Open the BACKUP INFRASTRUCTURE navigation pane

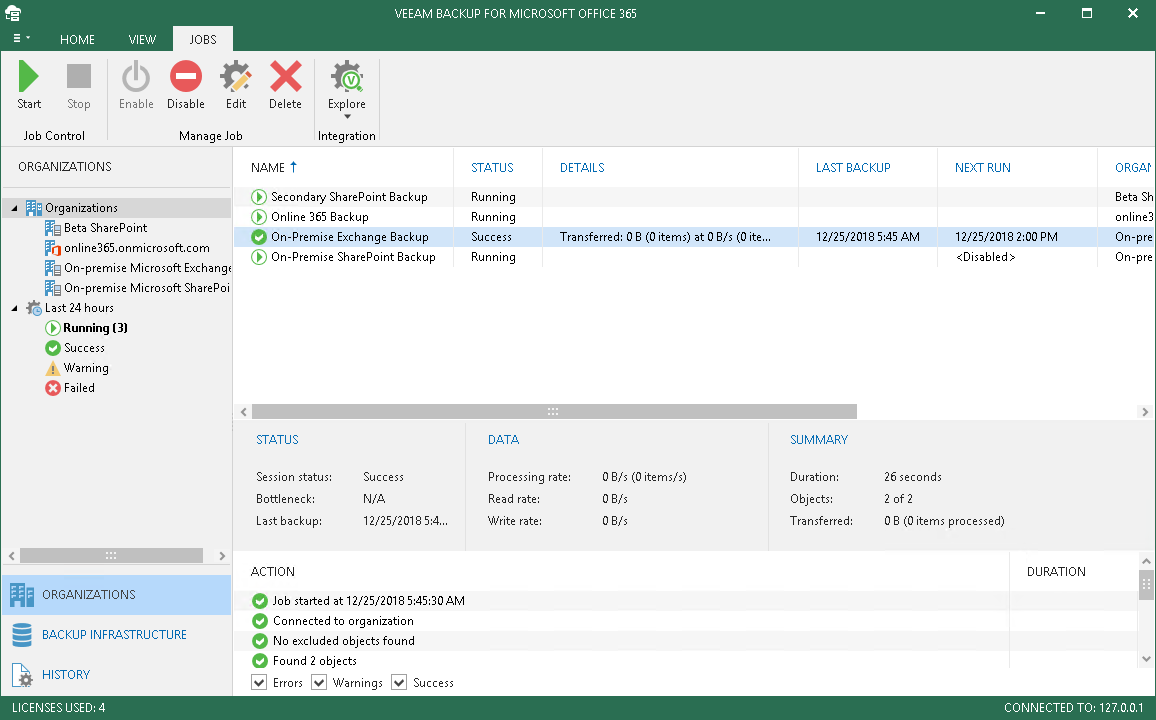(116, 635)
